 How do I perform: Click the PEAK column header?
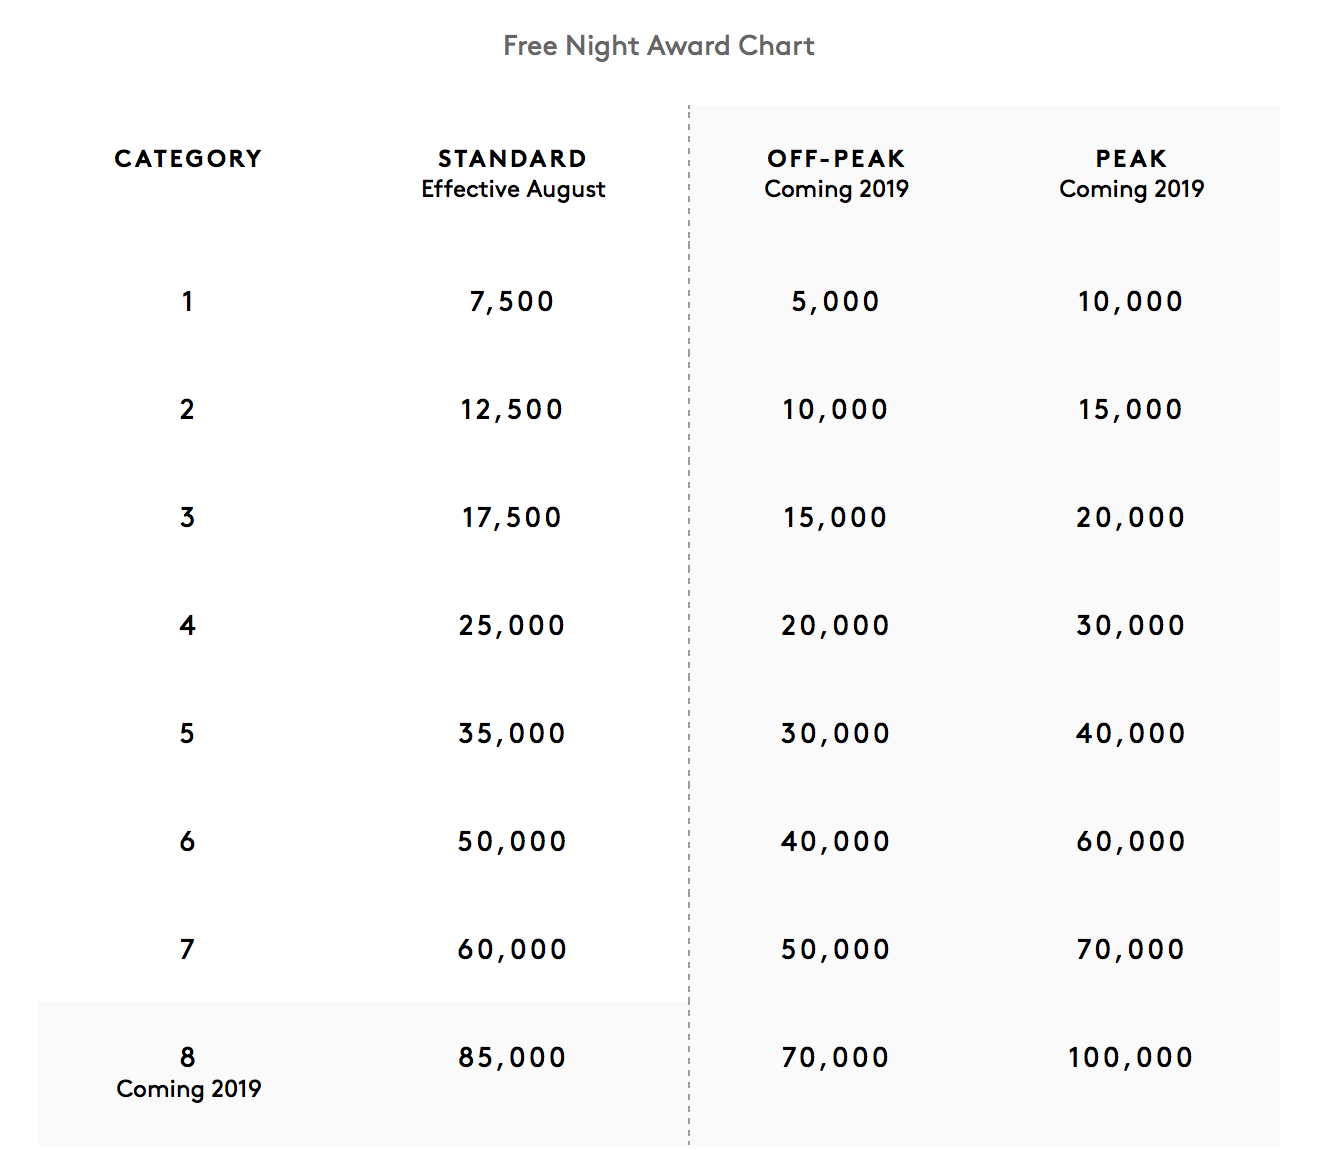1131,159
